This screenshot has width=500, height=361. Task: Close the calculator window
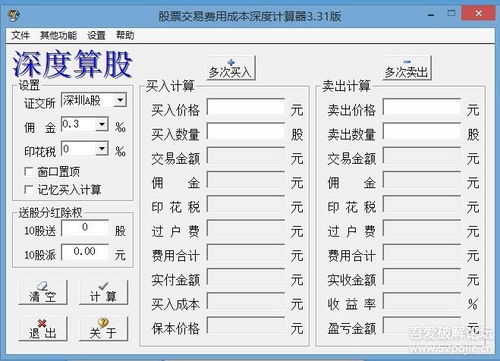click(479, 13)
